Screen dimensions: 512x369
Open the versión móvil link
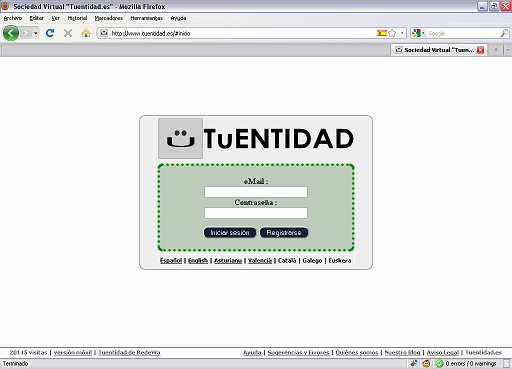click(x=73, y=352)
